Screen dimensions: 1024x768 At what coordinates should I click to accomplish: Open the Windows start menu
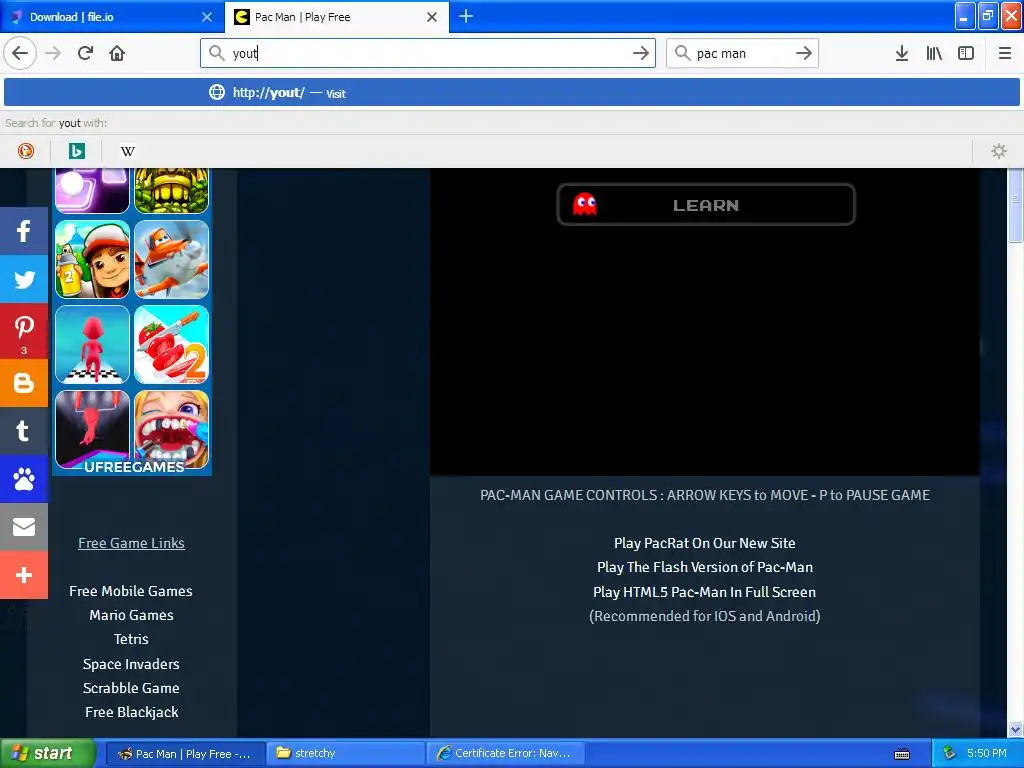click(47, 753)
